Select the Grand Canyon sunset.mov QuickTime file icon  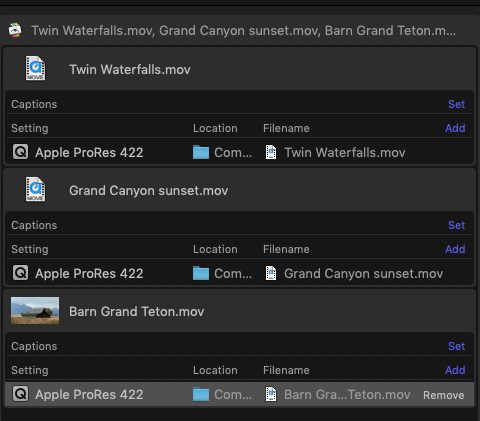coord(35,189)
